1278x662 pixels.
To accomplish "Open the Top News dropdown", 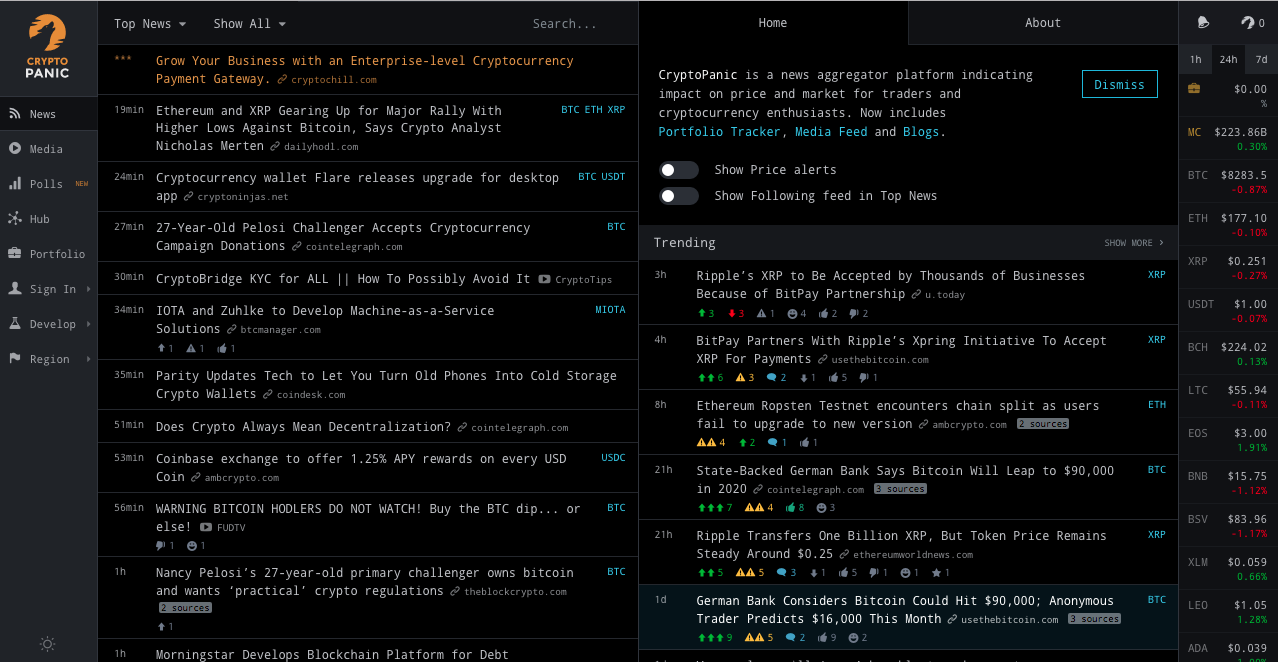I will pos(150,24).
